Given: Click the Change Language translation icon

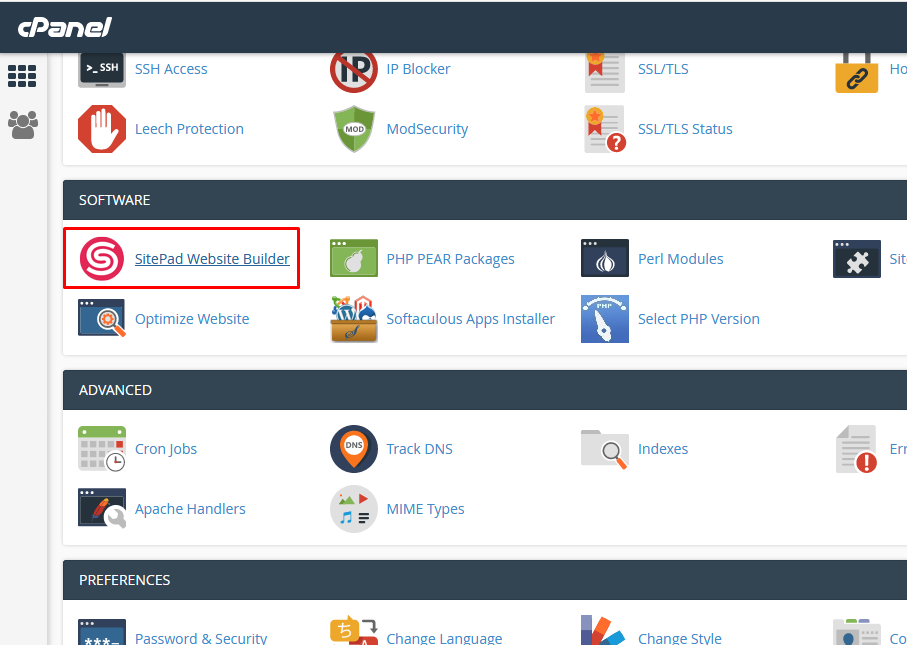Looking at the screenshot, I should click(353, 630).
